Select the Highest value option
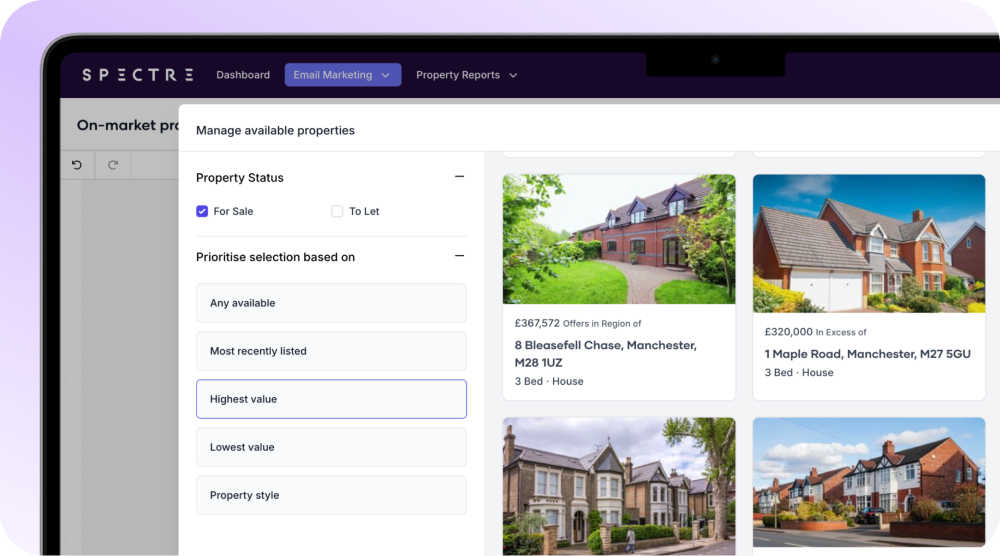The width and height of the screenshot is (1000, 556). pos(331,399)
